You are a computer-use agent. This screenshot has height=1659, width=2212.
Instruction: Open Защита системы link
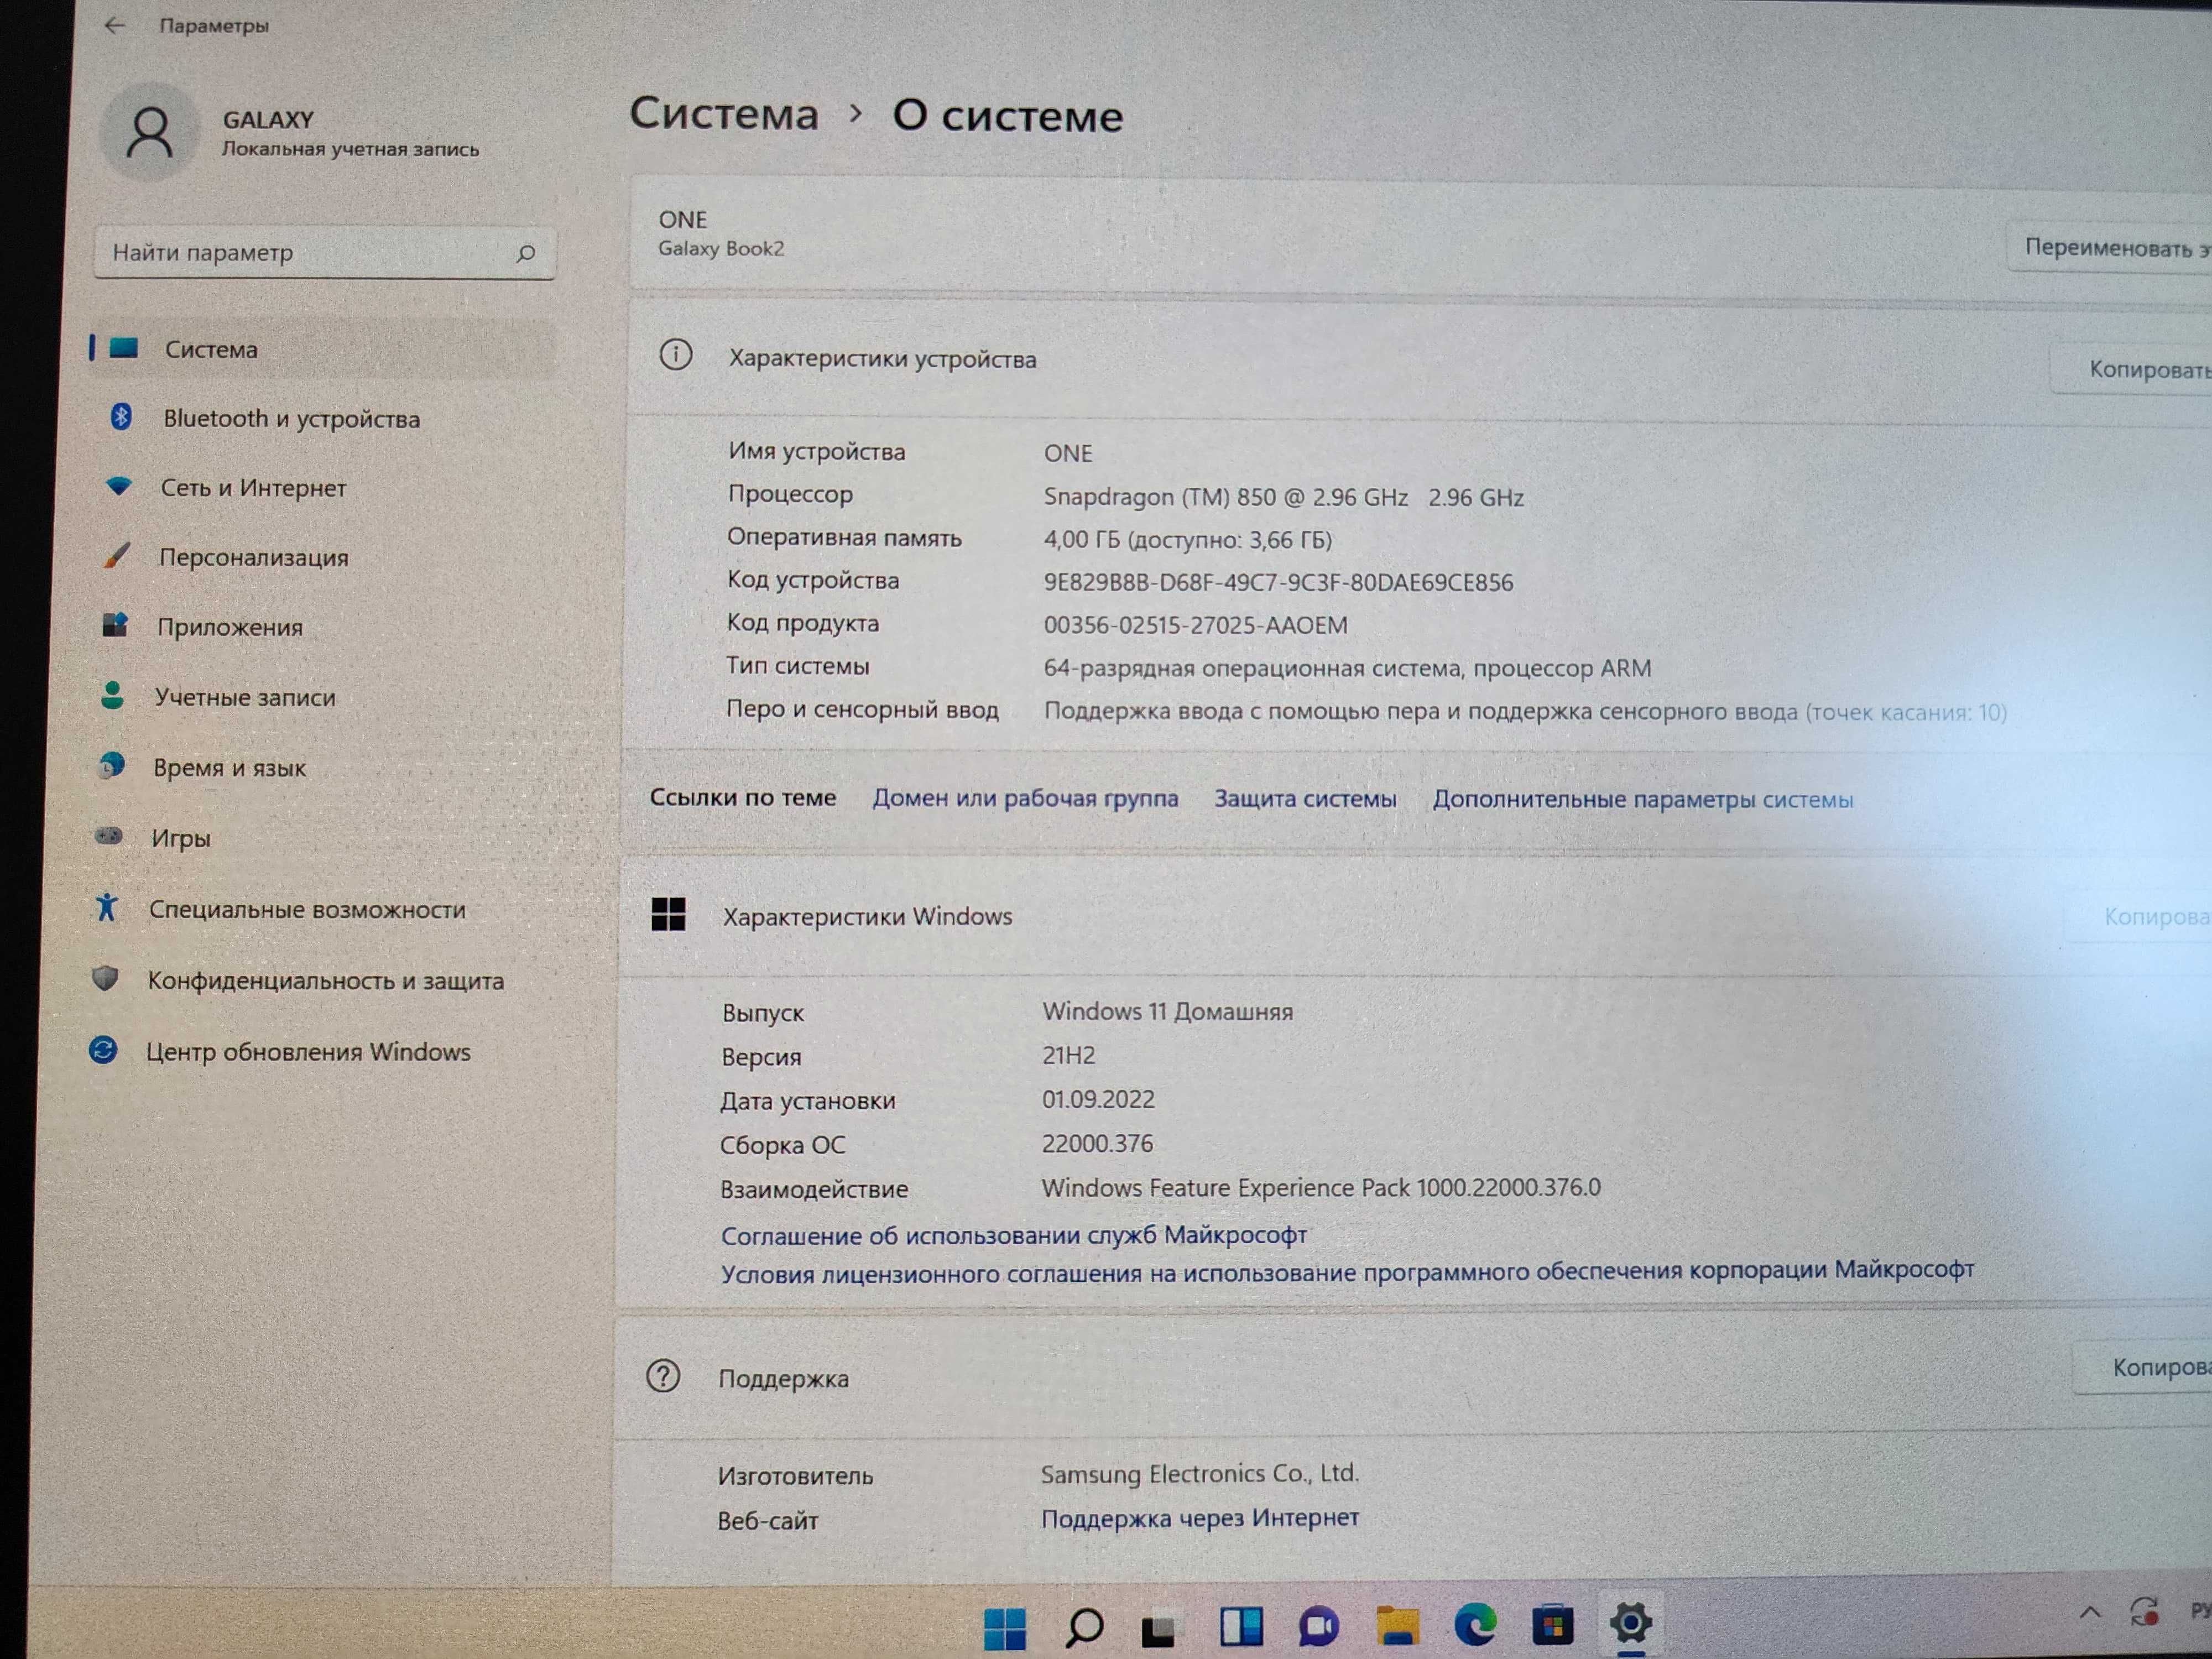click(1304, 798)
